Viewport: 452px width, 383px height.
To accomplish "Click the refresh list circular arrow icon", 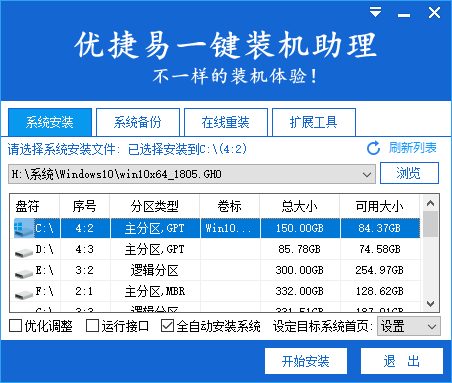I will [373, 148].
